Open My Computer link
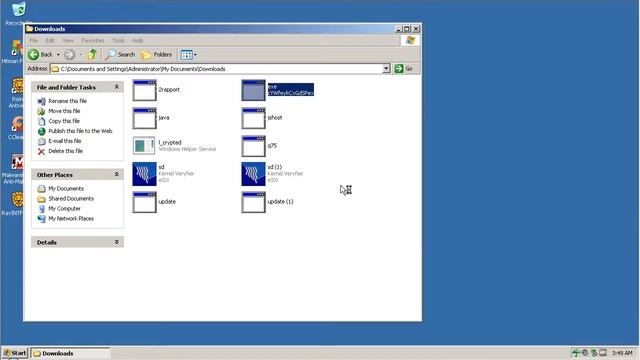 64,208
